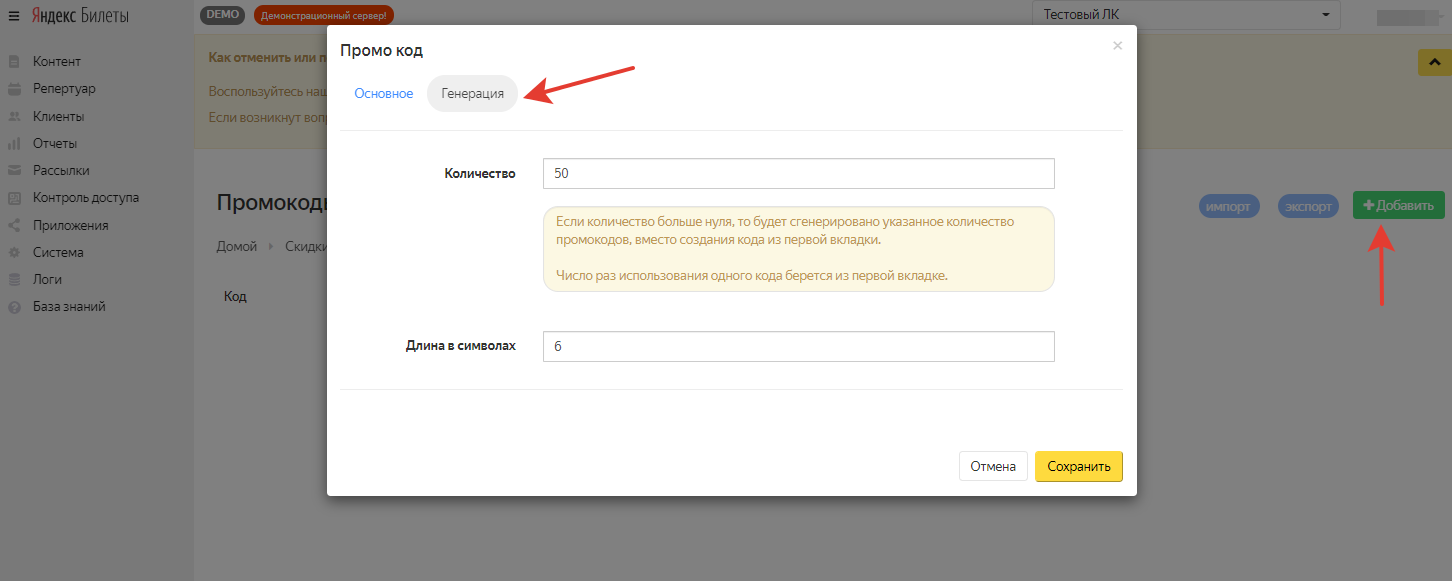Image resolution: width=1452 pixels, height=581 pixels.
Task: Click the Сохранить button
Action: [1078, 466]
